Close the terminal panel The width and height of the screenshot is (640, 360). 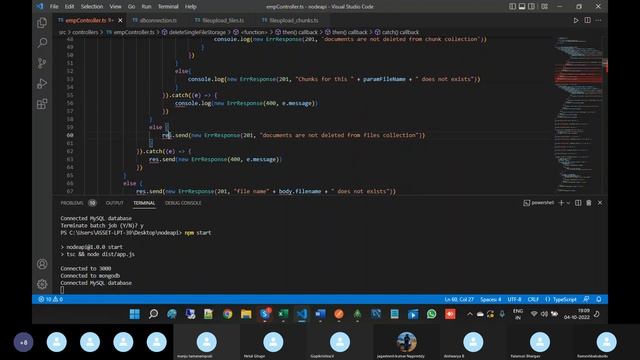click(x=600, y=203)
